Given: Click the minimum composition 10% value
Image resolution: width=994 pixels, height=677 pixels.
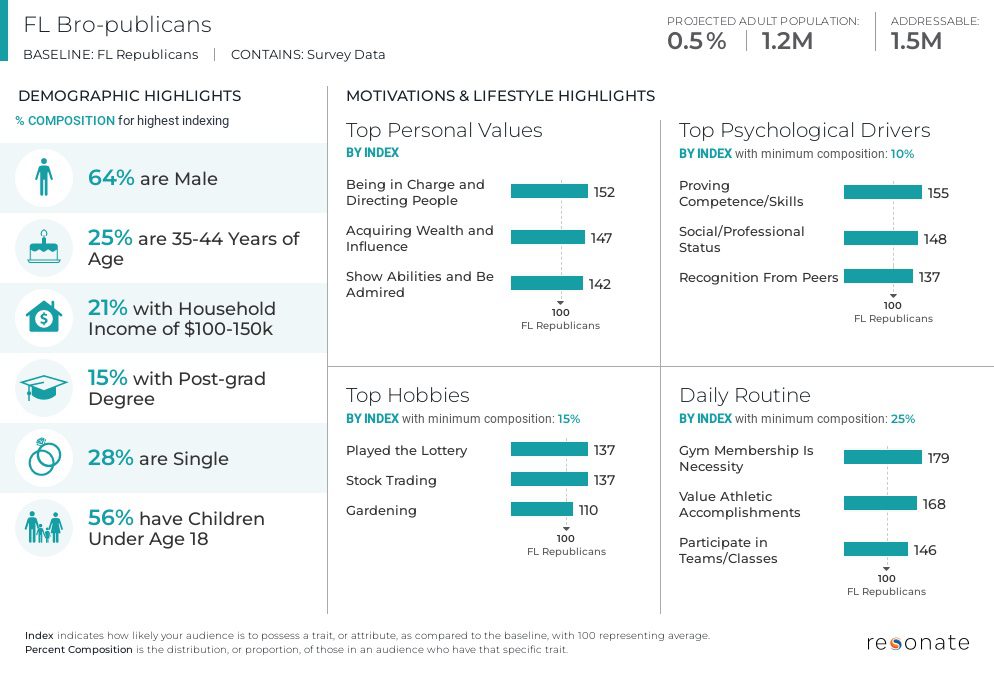Looking at the screenshot, I should pos(902,153).
